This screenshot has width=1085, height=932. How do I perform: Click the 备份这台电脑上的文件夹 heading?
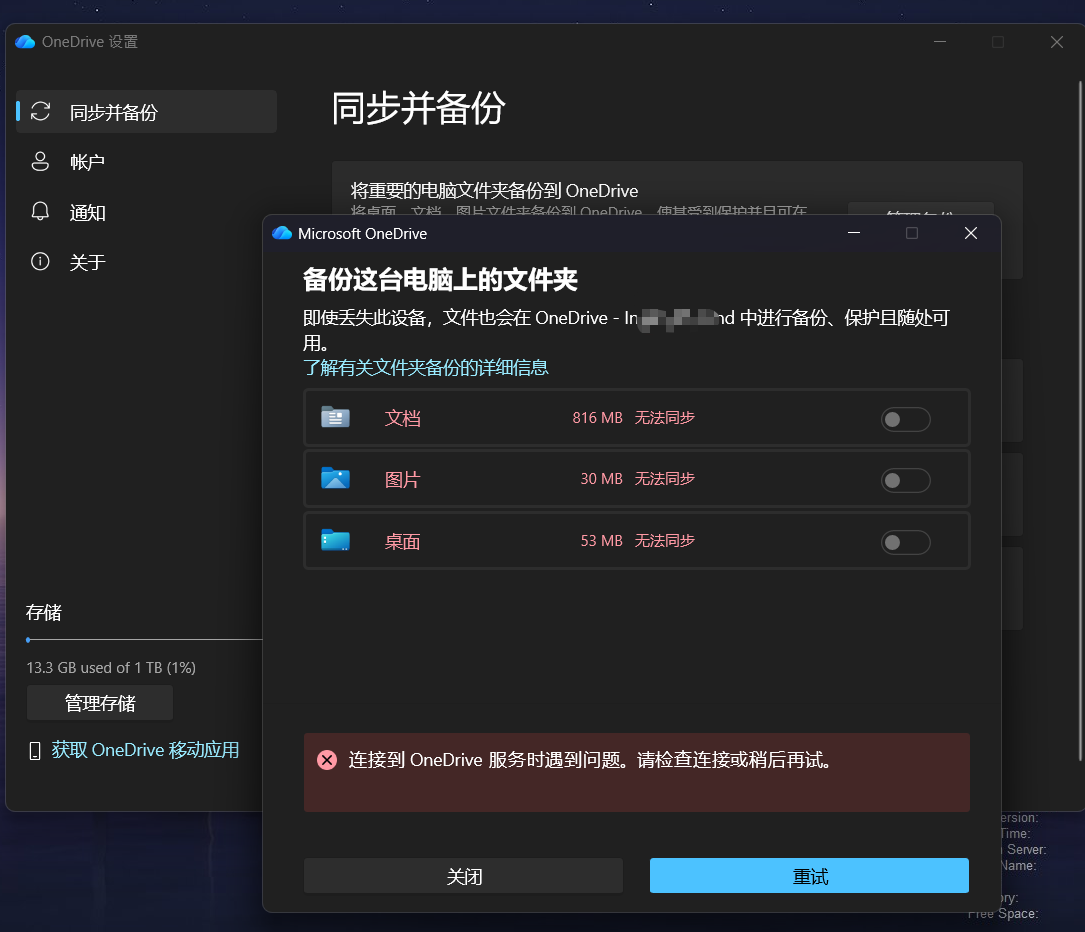pyautogui.click(x=440, y=280)
